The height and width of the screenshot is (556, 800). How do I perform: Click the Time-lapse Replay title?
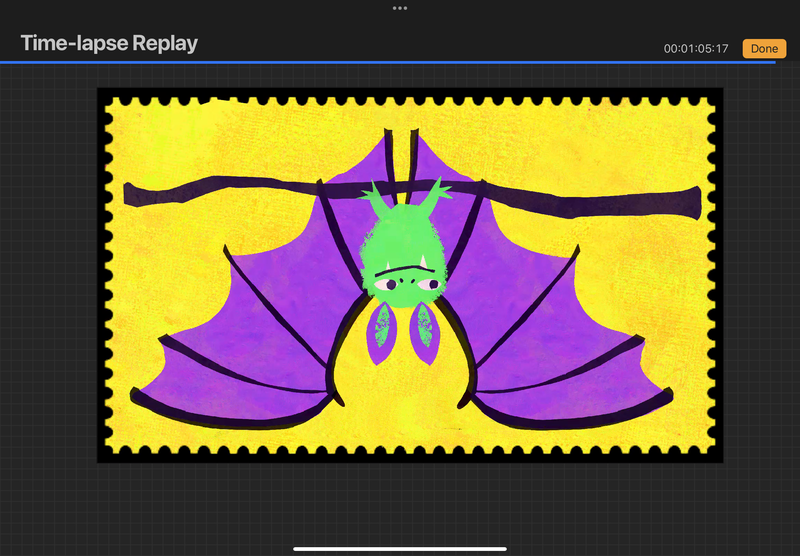109,44
